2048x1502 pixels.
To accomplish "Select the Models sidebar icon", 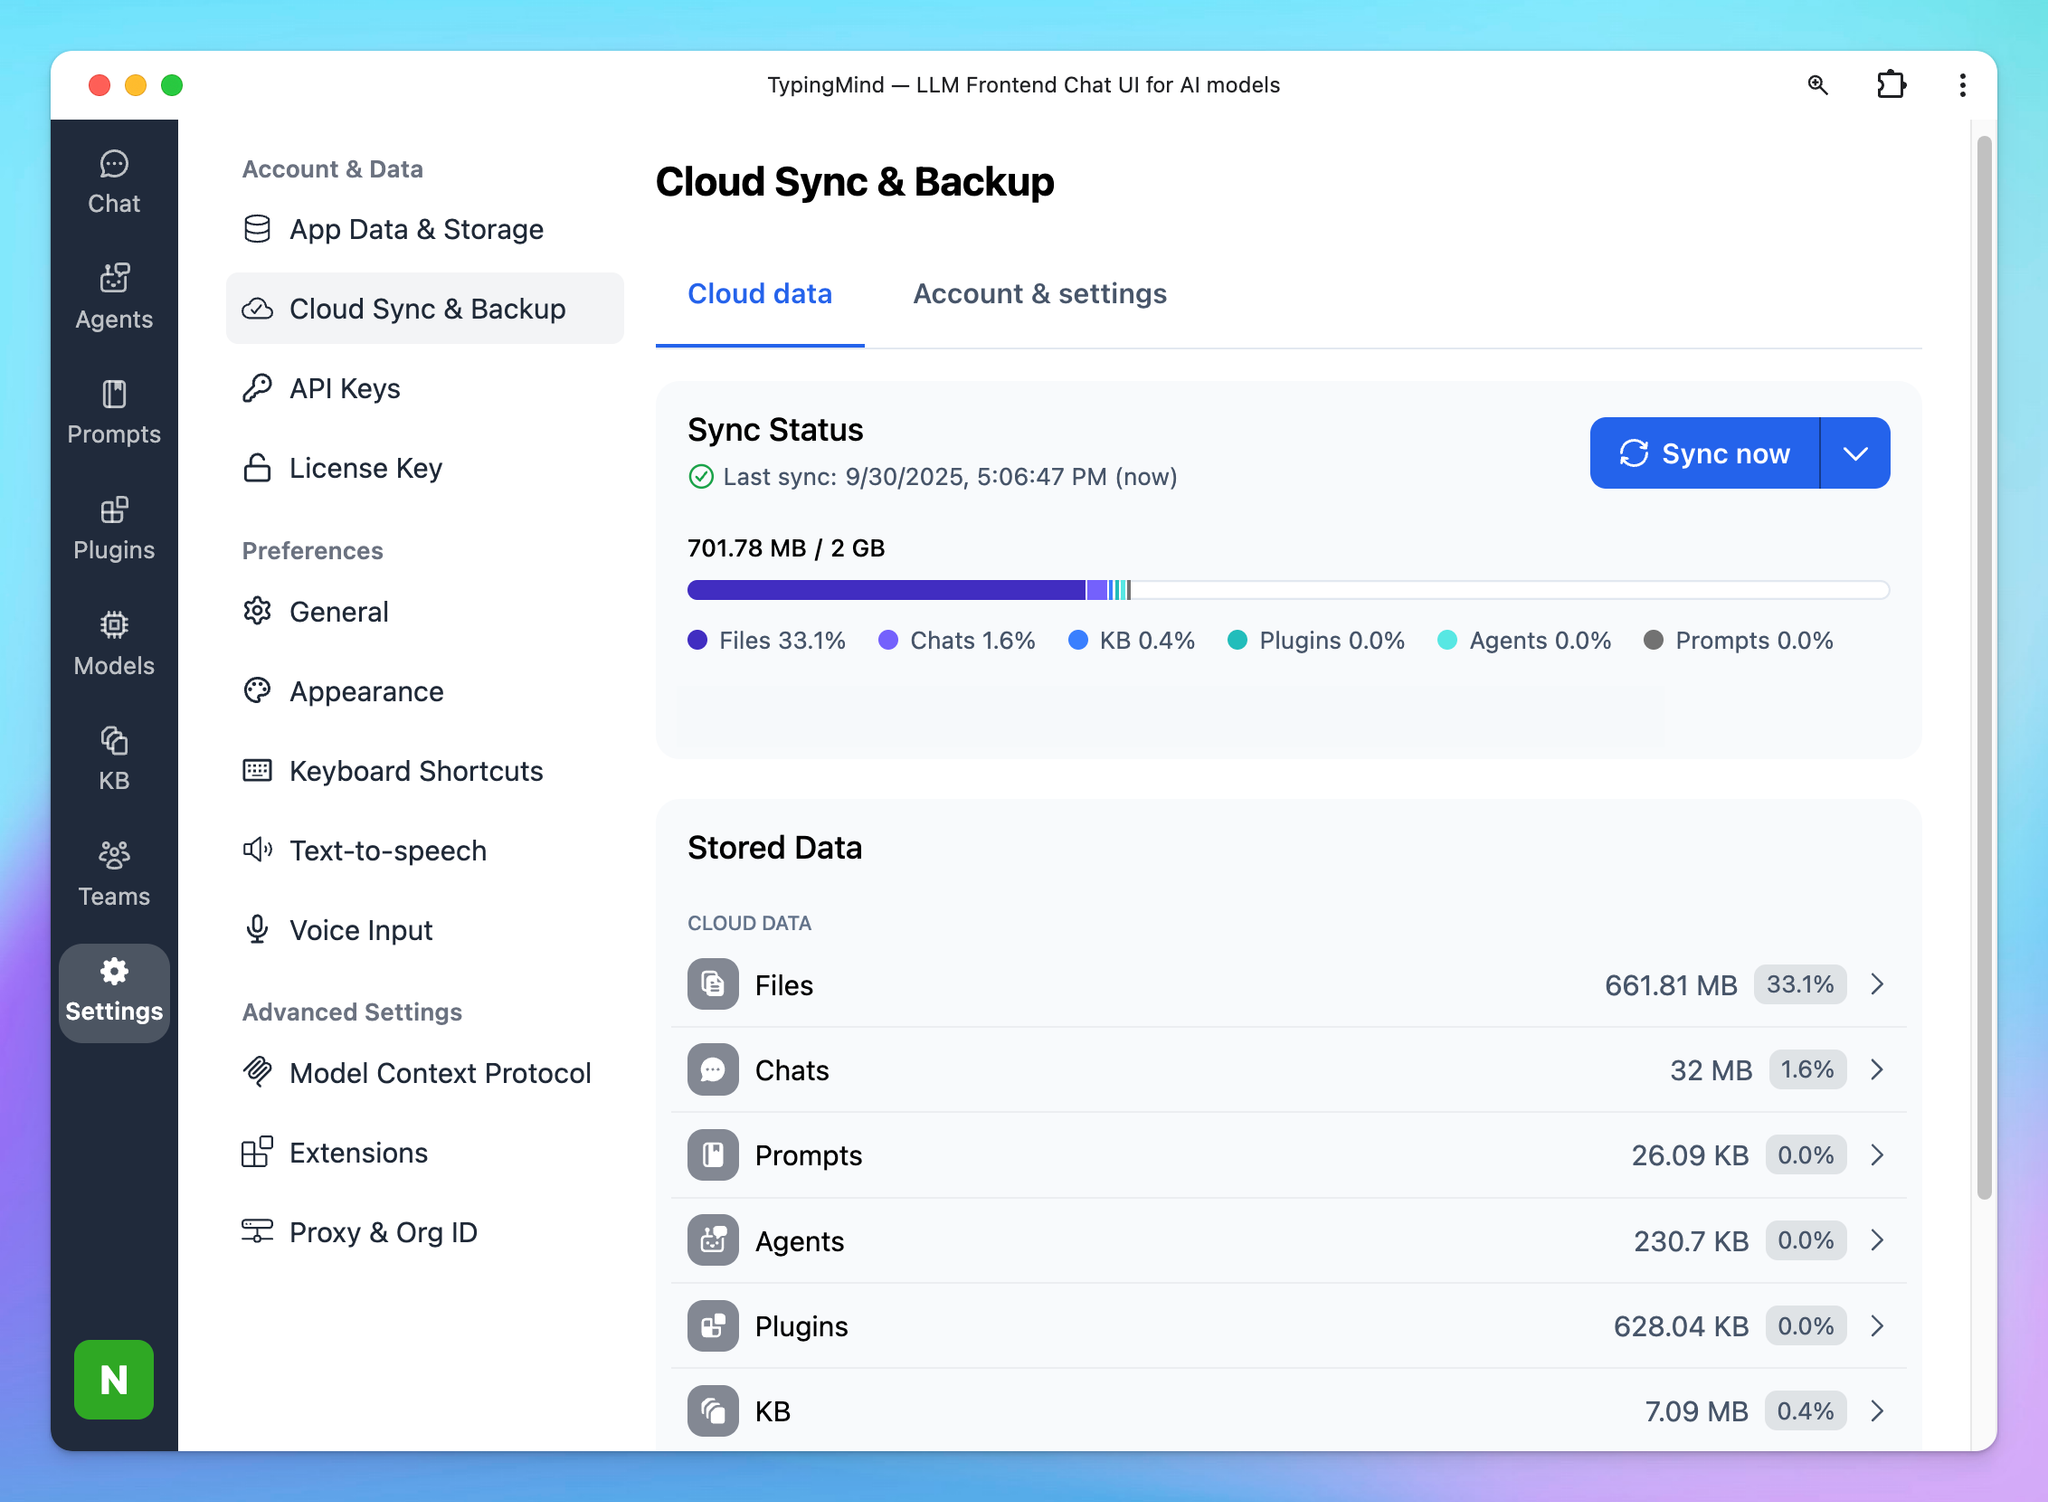I will click(x=114, y=644).
